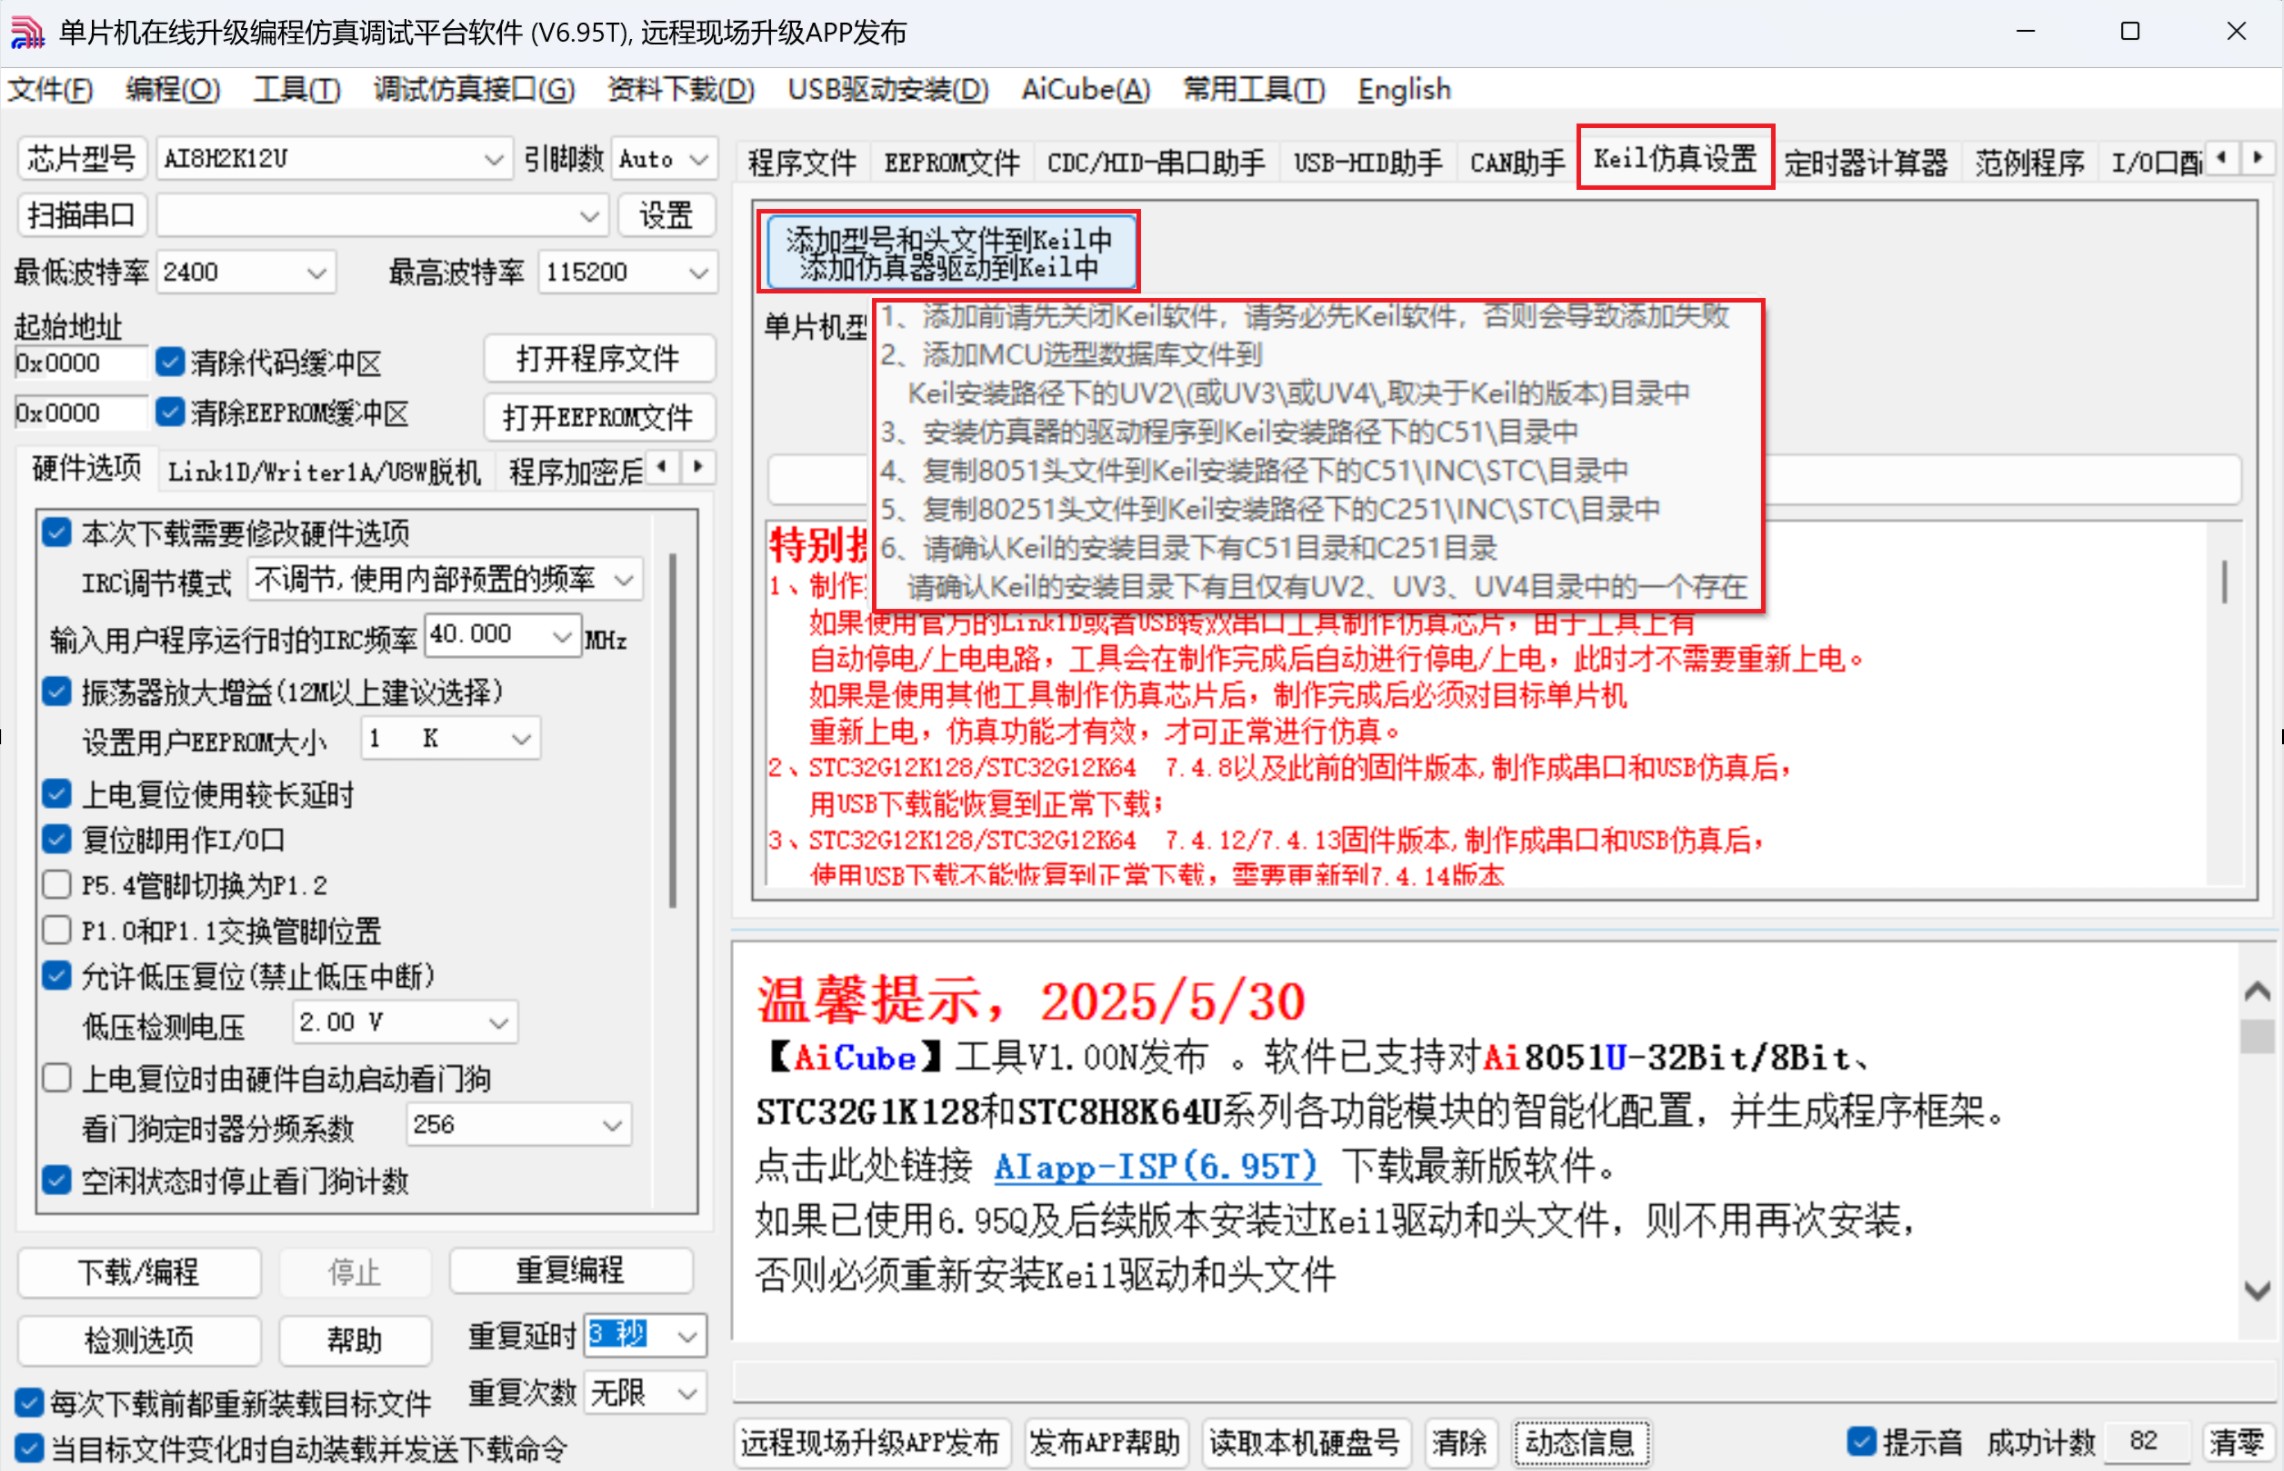This screenshot has width=2284, height=1471.
Task: Click 打开程序文件 button
Action: point(598,358)
